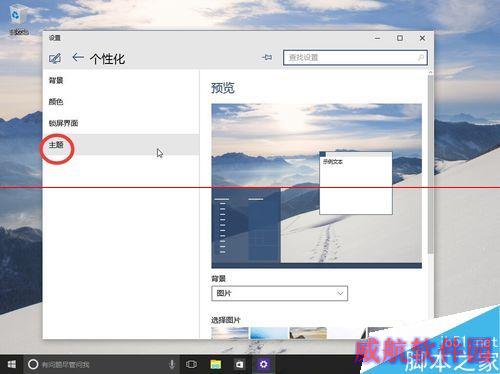Activate the Cortana microphone icon
The width and height of the screenshot is (500, 374).
click(172, 364)
